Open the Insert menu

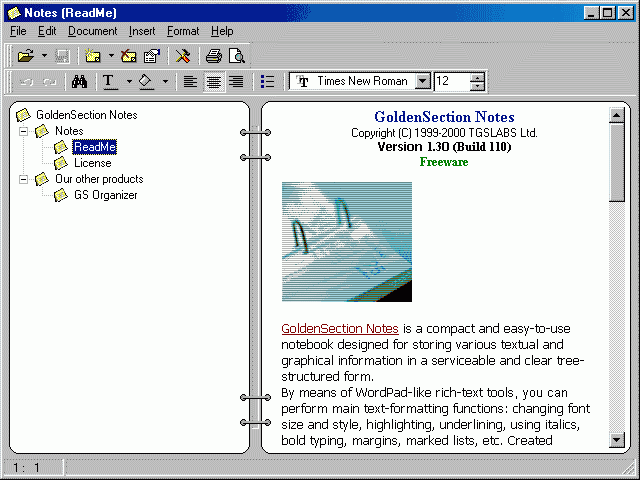[142, 31]
